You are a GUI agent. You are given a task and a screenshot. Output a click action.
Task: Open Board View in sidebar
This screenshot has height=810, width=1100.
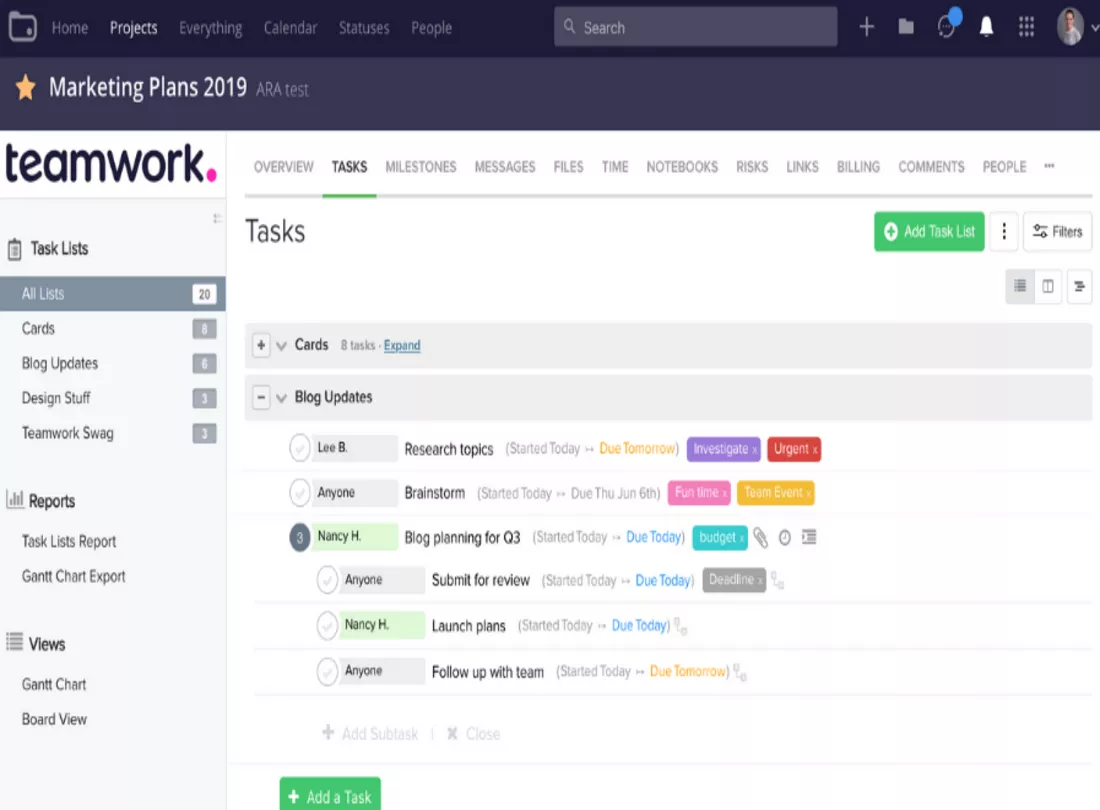pyautogui.click(x=54, y=720)
